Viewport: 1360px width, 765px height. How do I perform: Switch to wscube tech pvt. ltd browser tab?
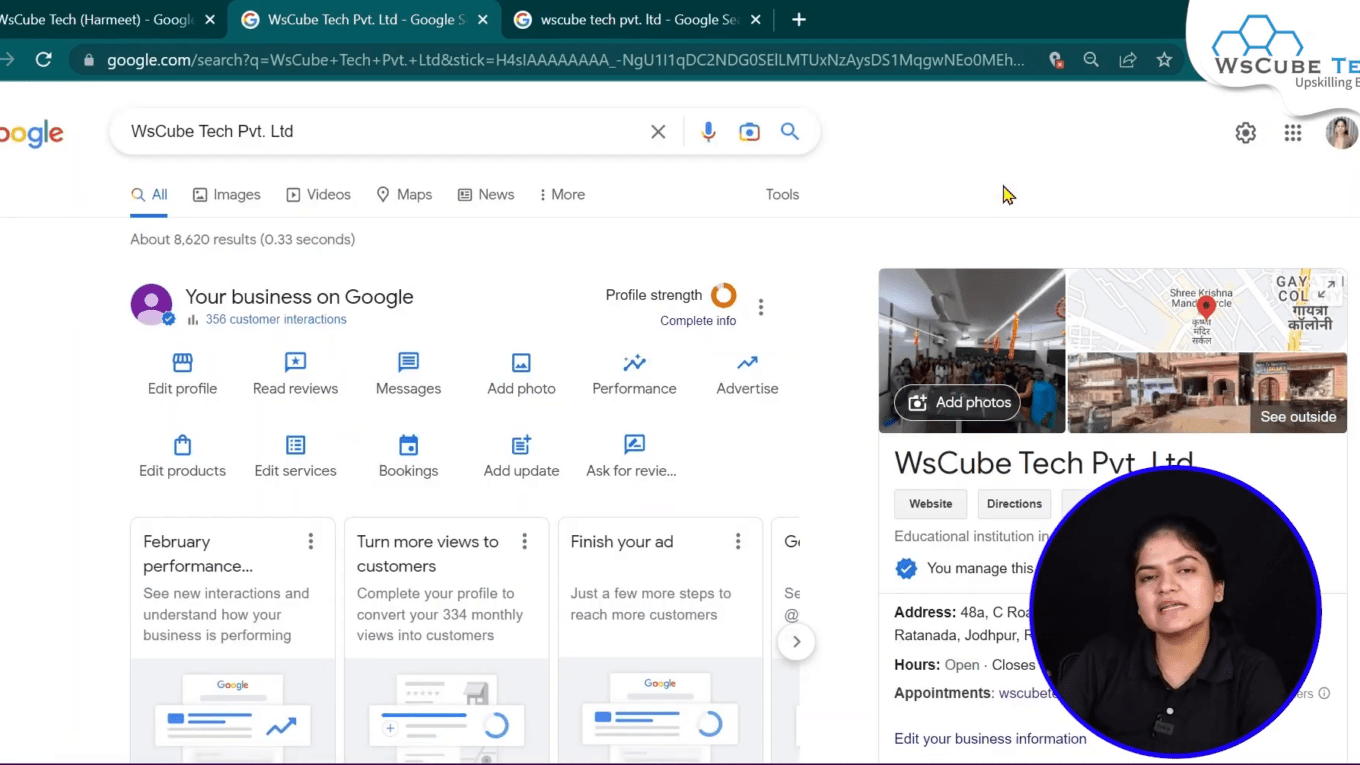point(637,20)
